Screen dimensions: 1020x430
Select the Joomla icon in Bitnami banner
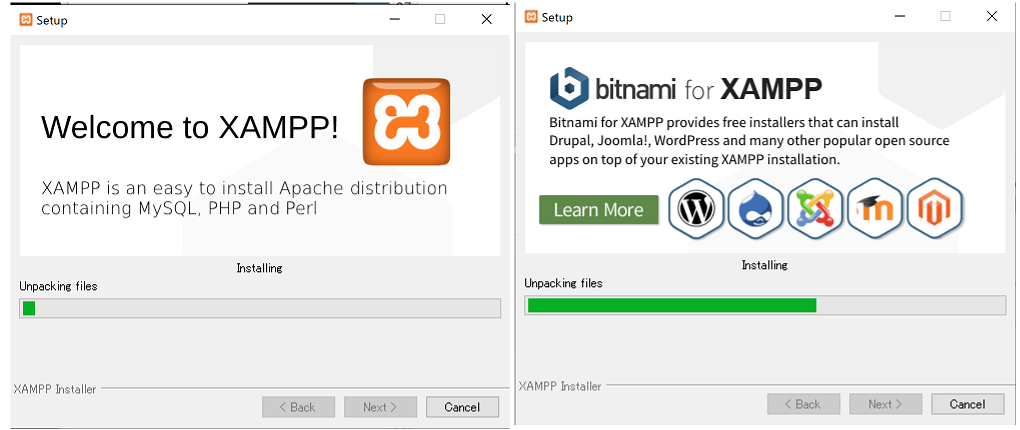coord(815,209)
